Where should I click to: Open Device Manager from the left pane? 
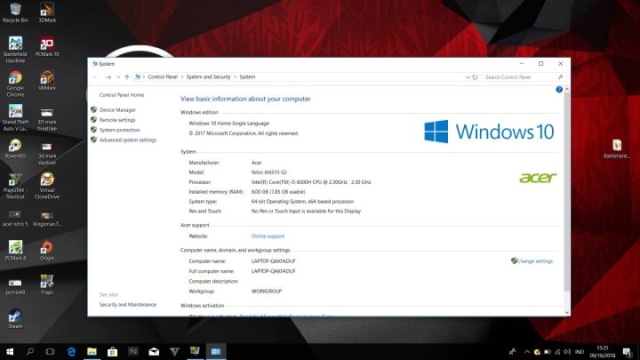click(118, 110)
